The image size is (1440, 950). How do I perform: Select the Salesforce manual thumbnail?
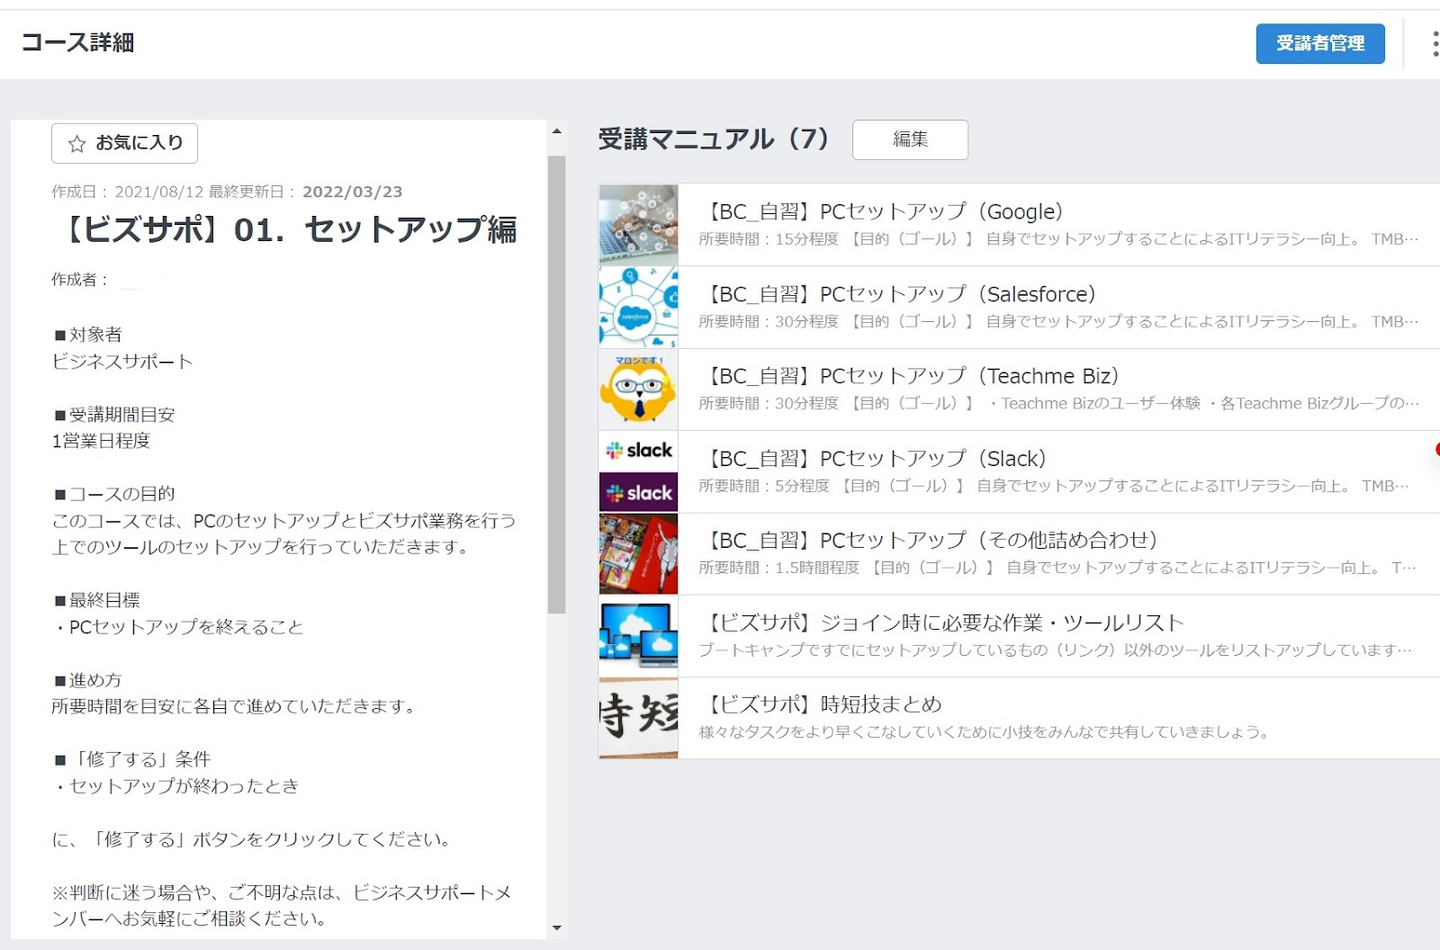[638, 307]
